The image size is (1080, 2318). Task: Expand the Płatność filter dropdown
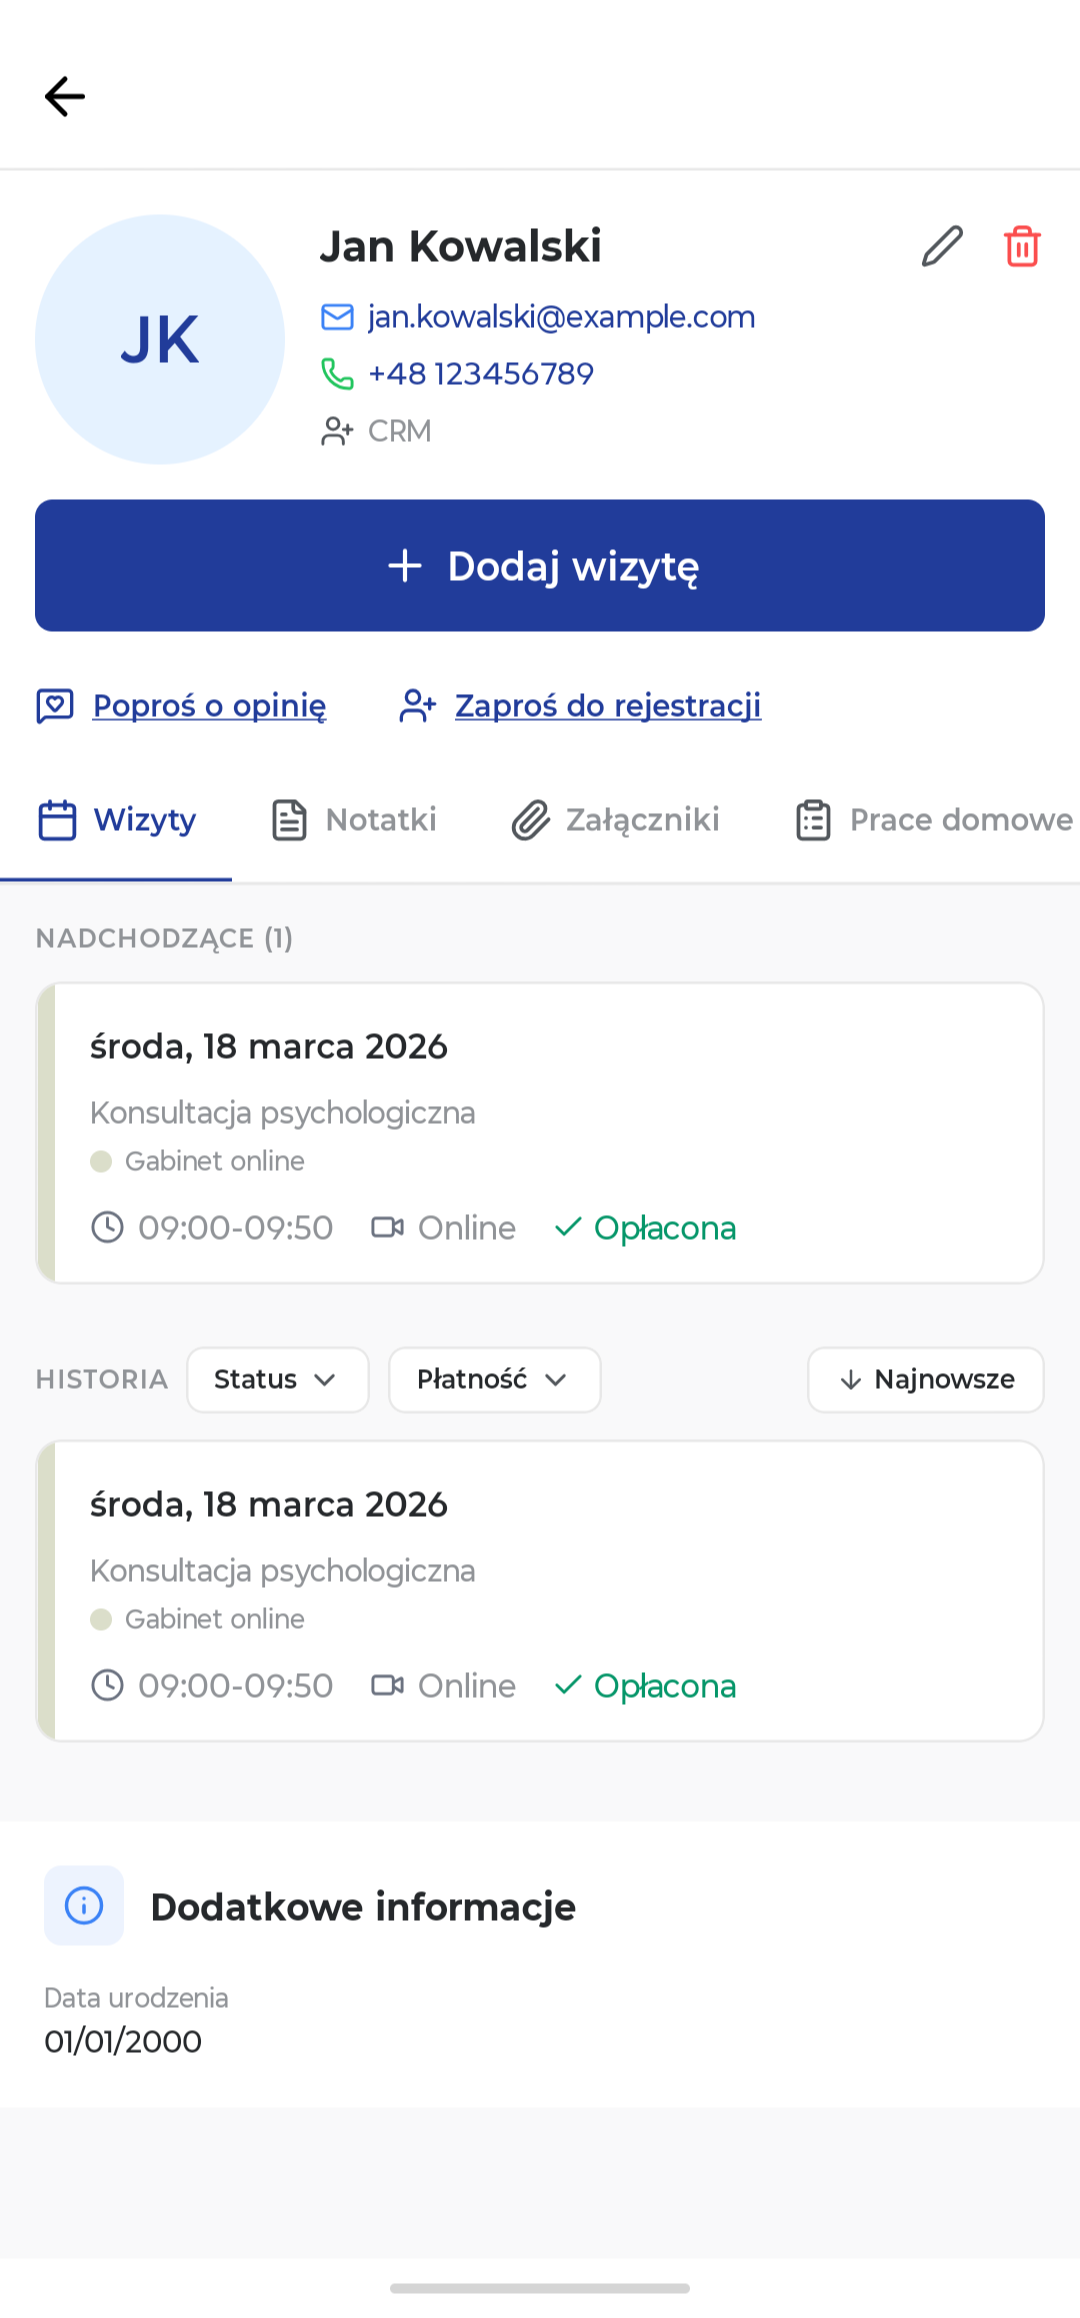(x=495, y=1380)
